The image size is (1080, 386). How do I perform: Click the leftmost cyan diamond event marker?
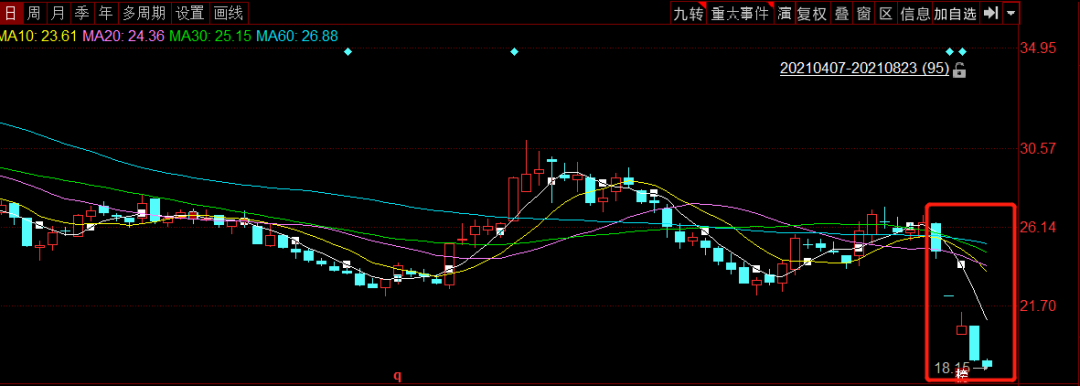(x=348, y=52)
